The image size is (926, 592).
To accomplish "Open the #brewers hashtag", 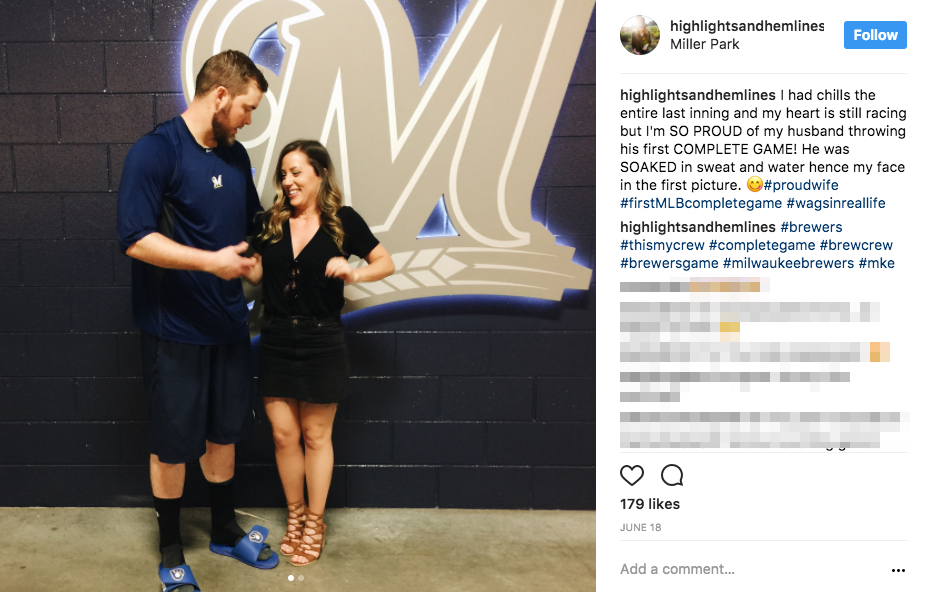I will point(811,227).
